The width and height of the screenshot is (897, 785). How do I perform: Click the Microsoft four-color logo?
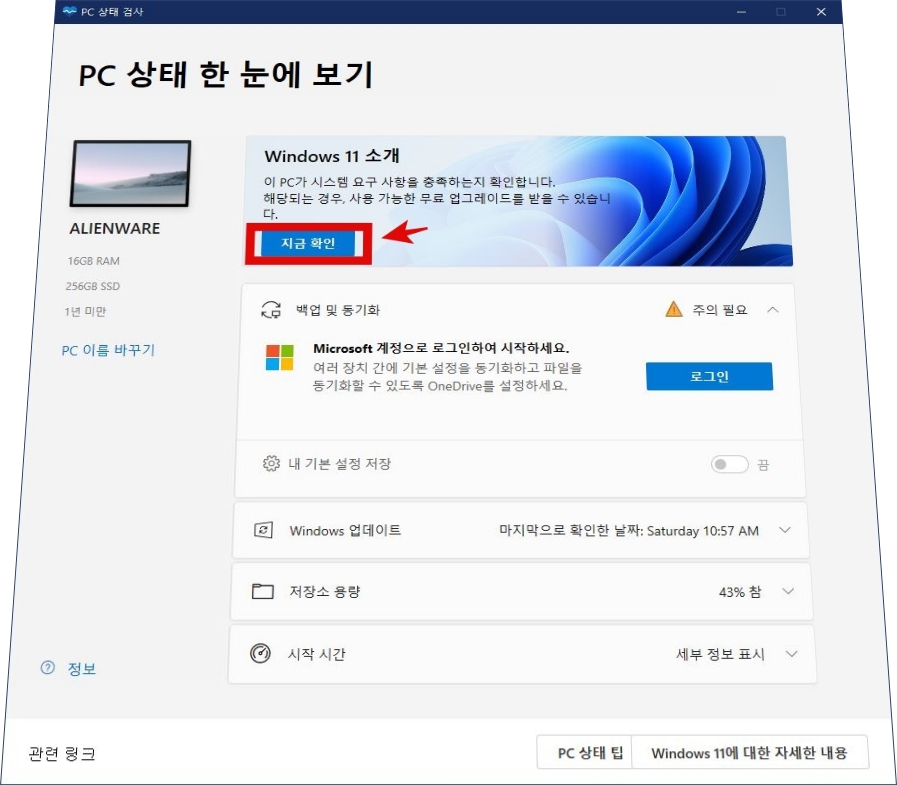click(280, 357)
